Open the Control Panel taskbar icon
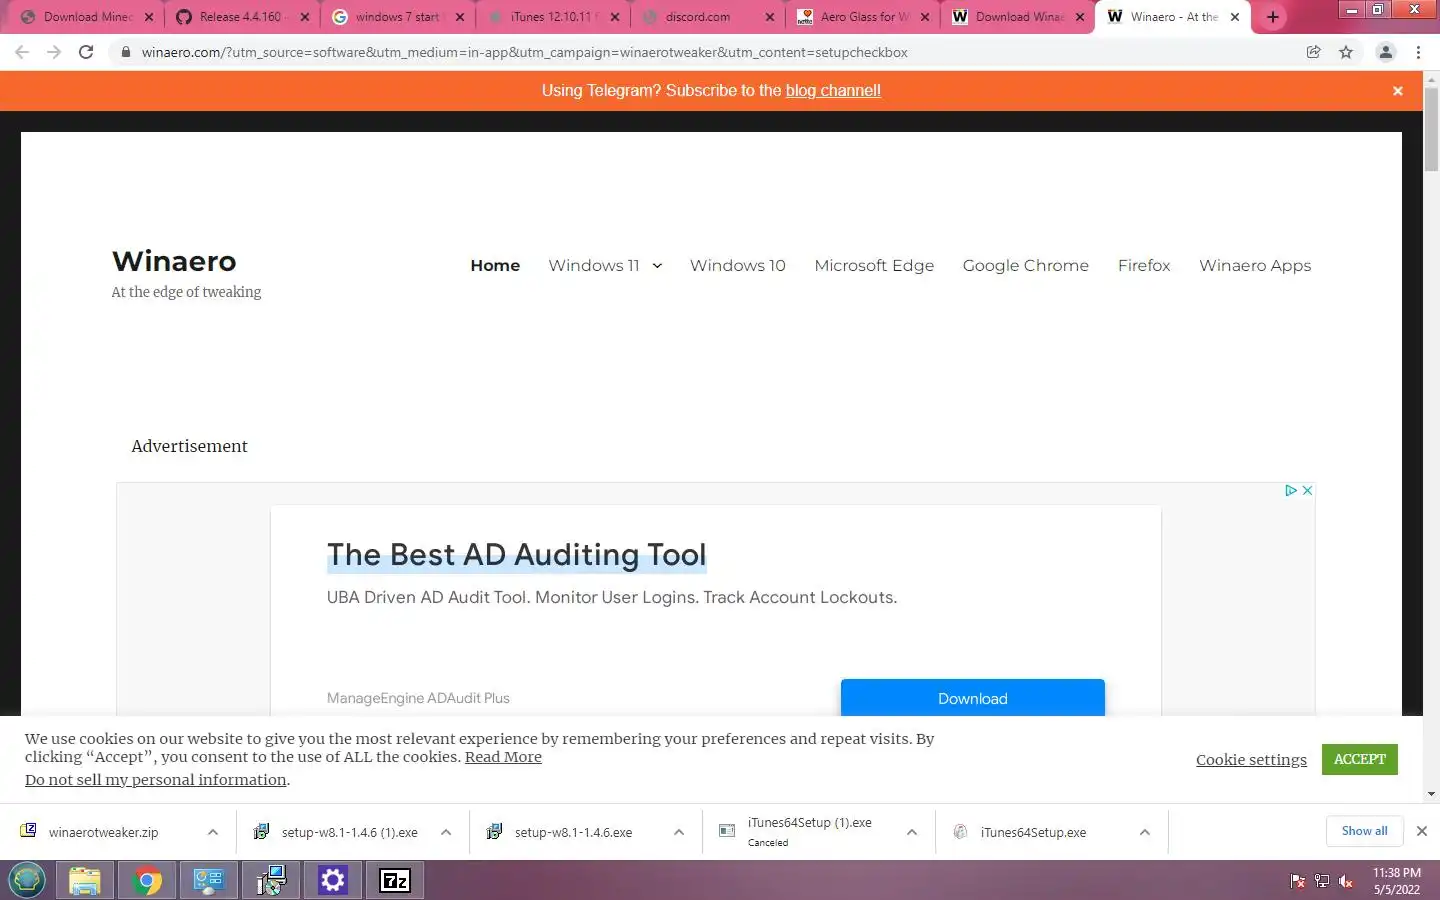Screen dimensions: 1440x900 [x=209, y=880]
